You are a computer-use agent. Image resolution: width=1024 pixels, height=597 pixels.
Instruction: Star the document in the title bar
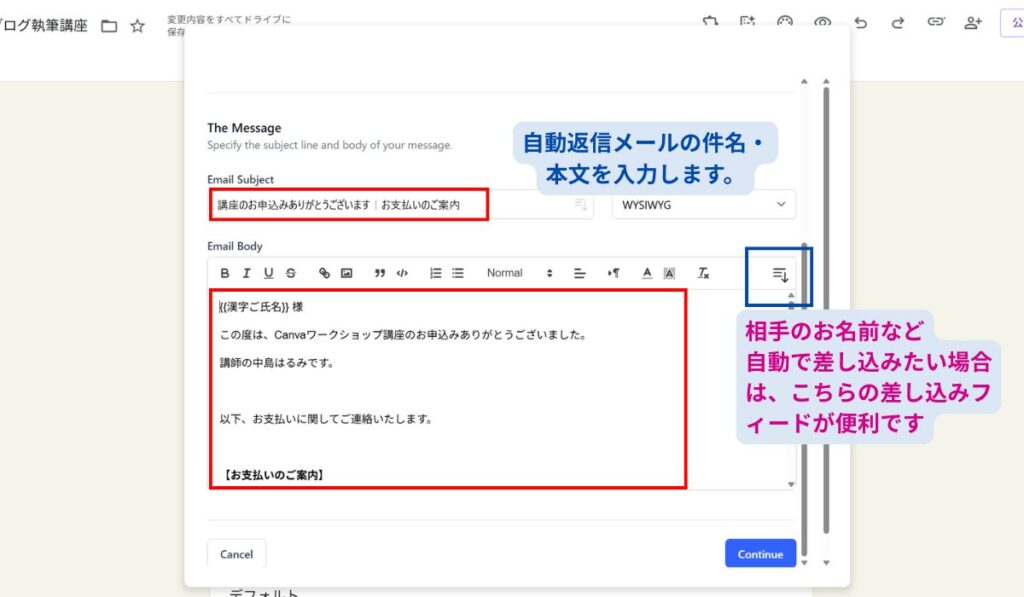[138, 26]
